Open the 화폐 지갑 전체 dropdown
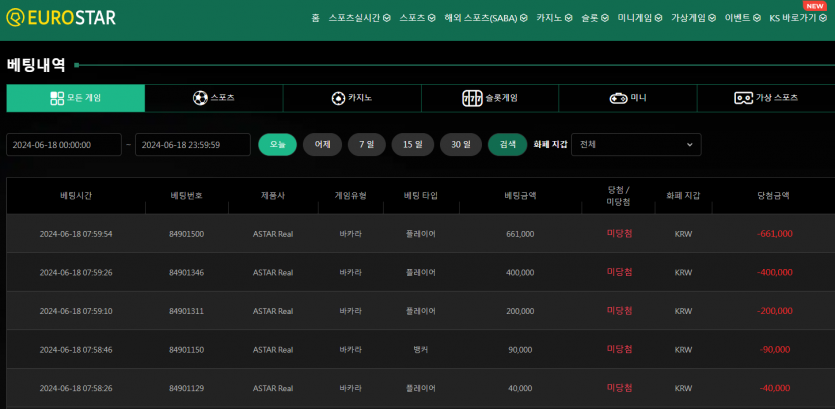Viewport: 835px width, 409px height. coord(636,144)
